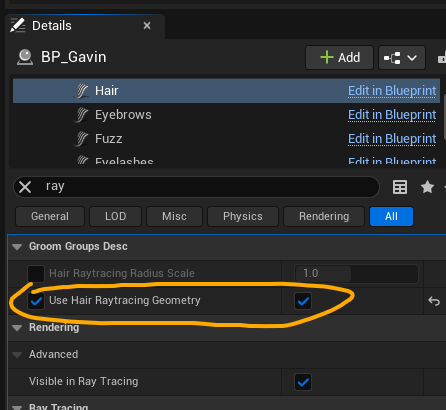Image resolution: width=446 pixels, height=410 pixels.
Task: Open the property matrix table view icon
Action: pyautogui.click(x=400, y=187)
